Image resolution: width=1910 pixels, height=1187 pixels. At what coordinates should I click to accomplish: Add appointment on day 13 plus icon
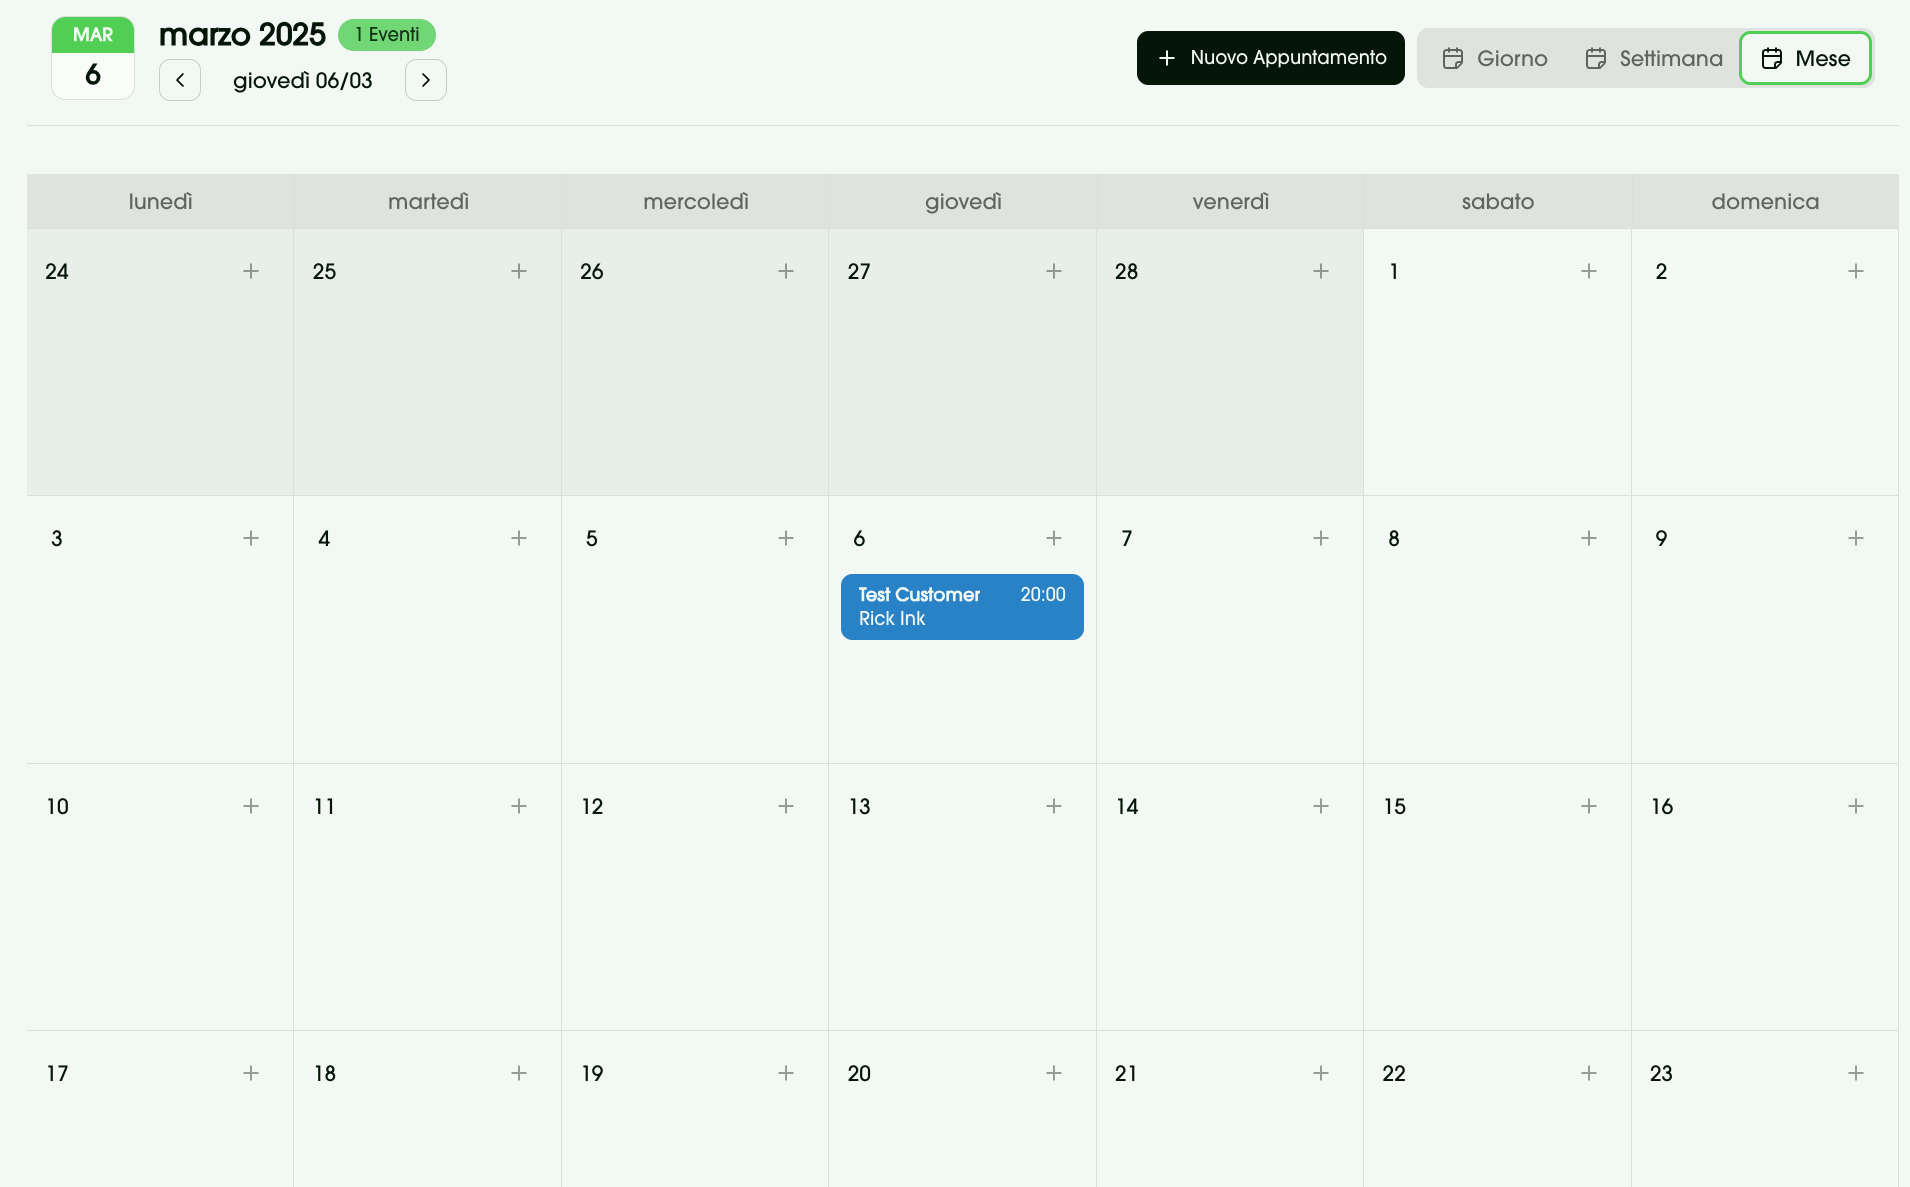click(x=1054, y=806)
